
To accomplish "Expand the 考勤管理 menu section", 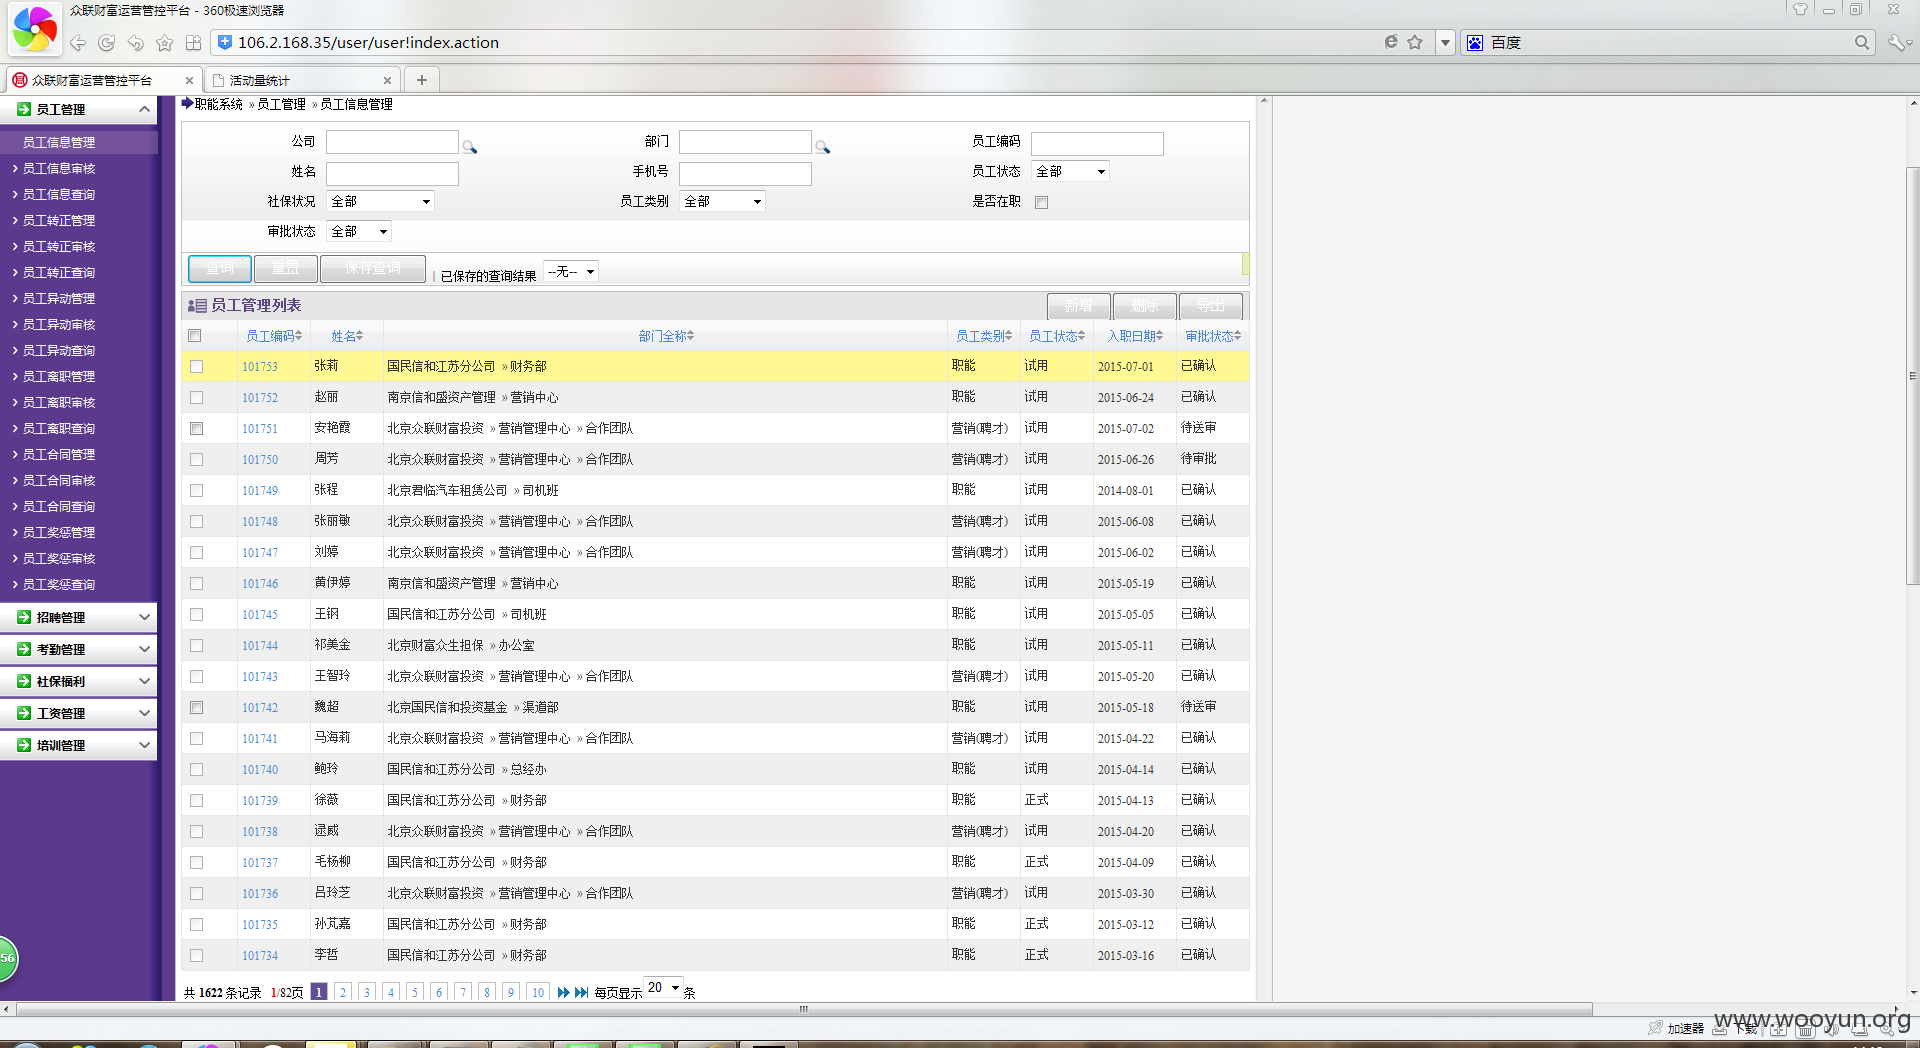I will (79, 649).
